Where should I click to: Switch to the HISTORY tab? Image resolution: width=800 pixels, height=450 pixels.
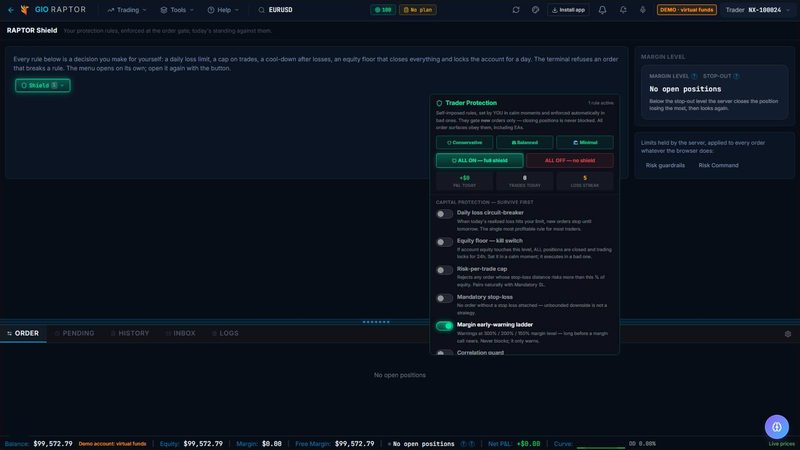[x=130, y=333]
